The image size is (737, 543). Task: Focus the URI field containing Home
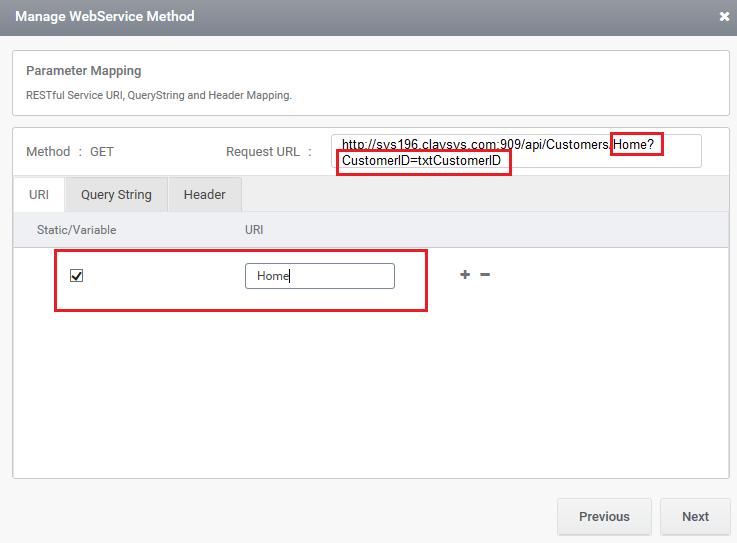(x=320, y=276)
